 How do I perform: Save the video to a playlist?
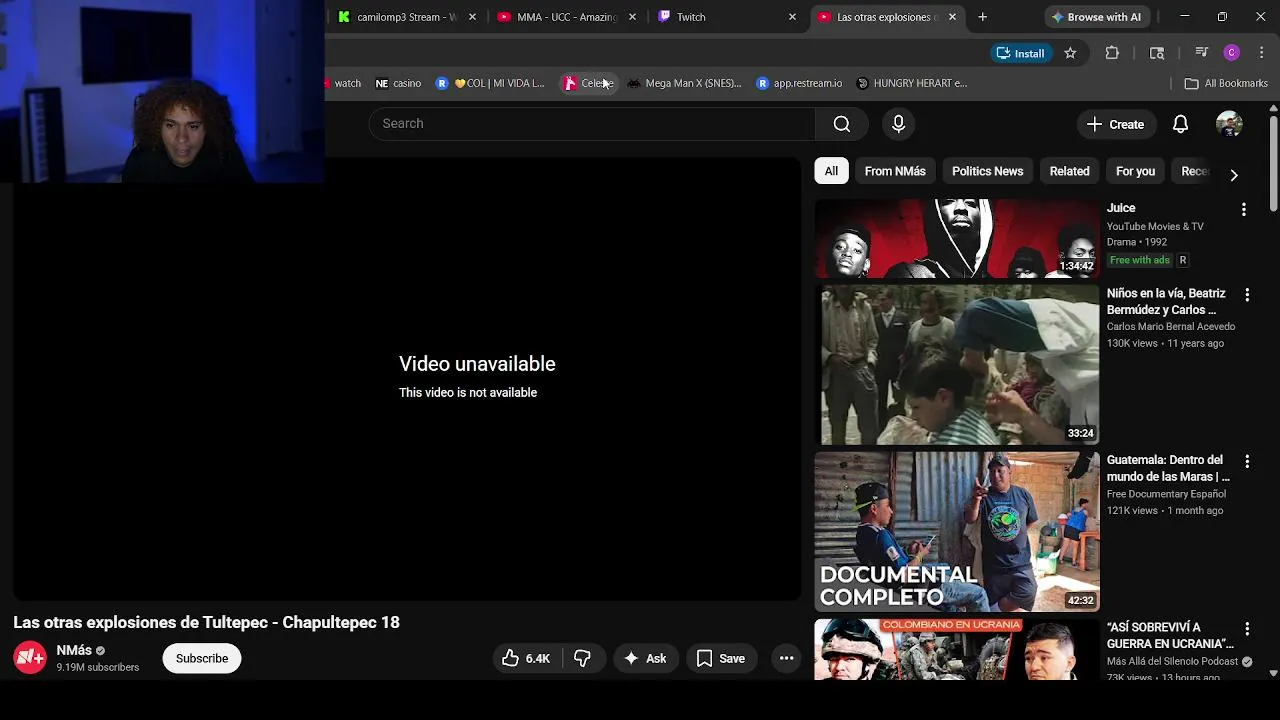[x=721, y=658]
